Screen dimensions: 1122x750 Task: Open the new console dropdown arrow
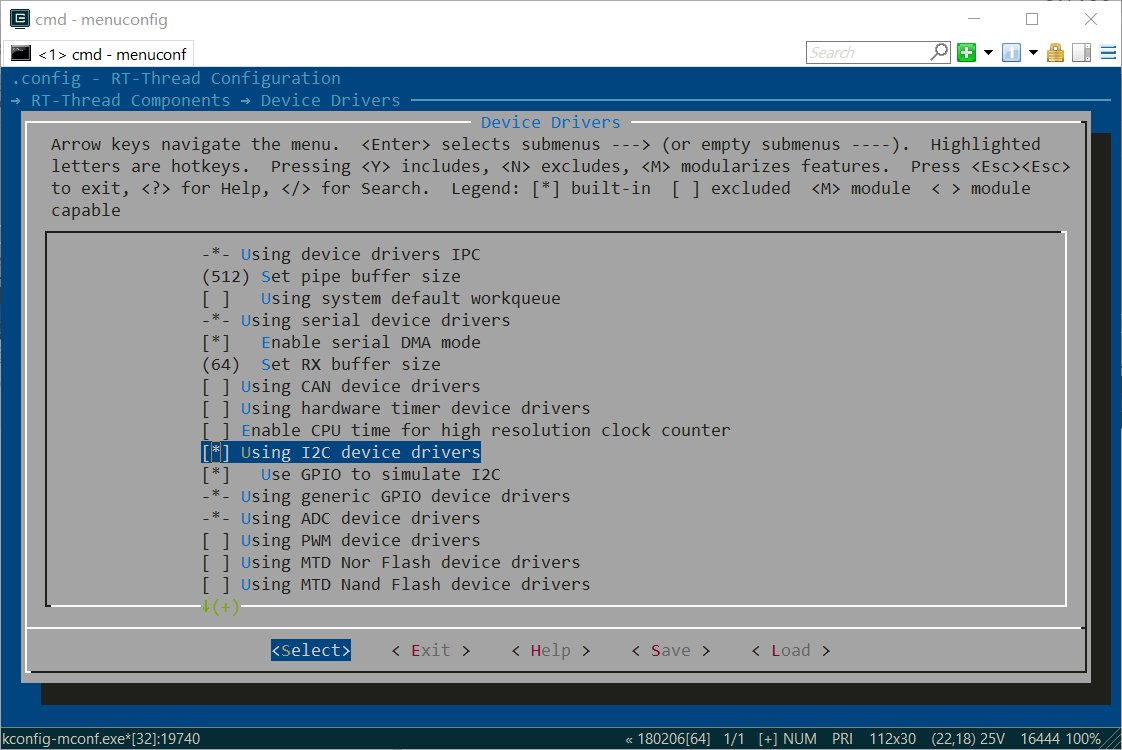coord(988,52)
